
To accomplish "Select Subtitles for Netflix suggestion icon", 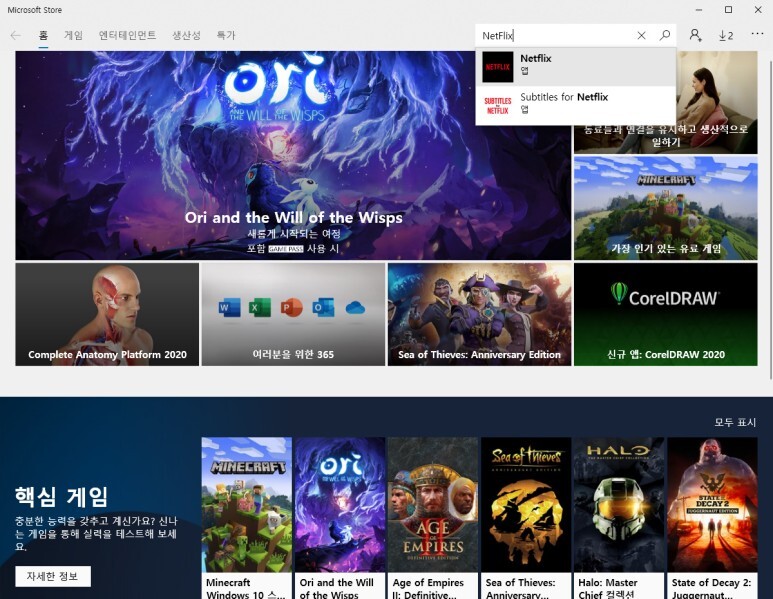I will pos(497,106).
